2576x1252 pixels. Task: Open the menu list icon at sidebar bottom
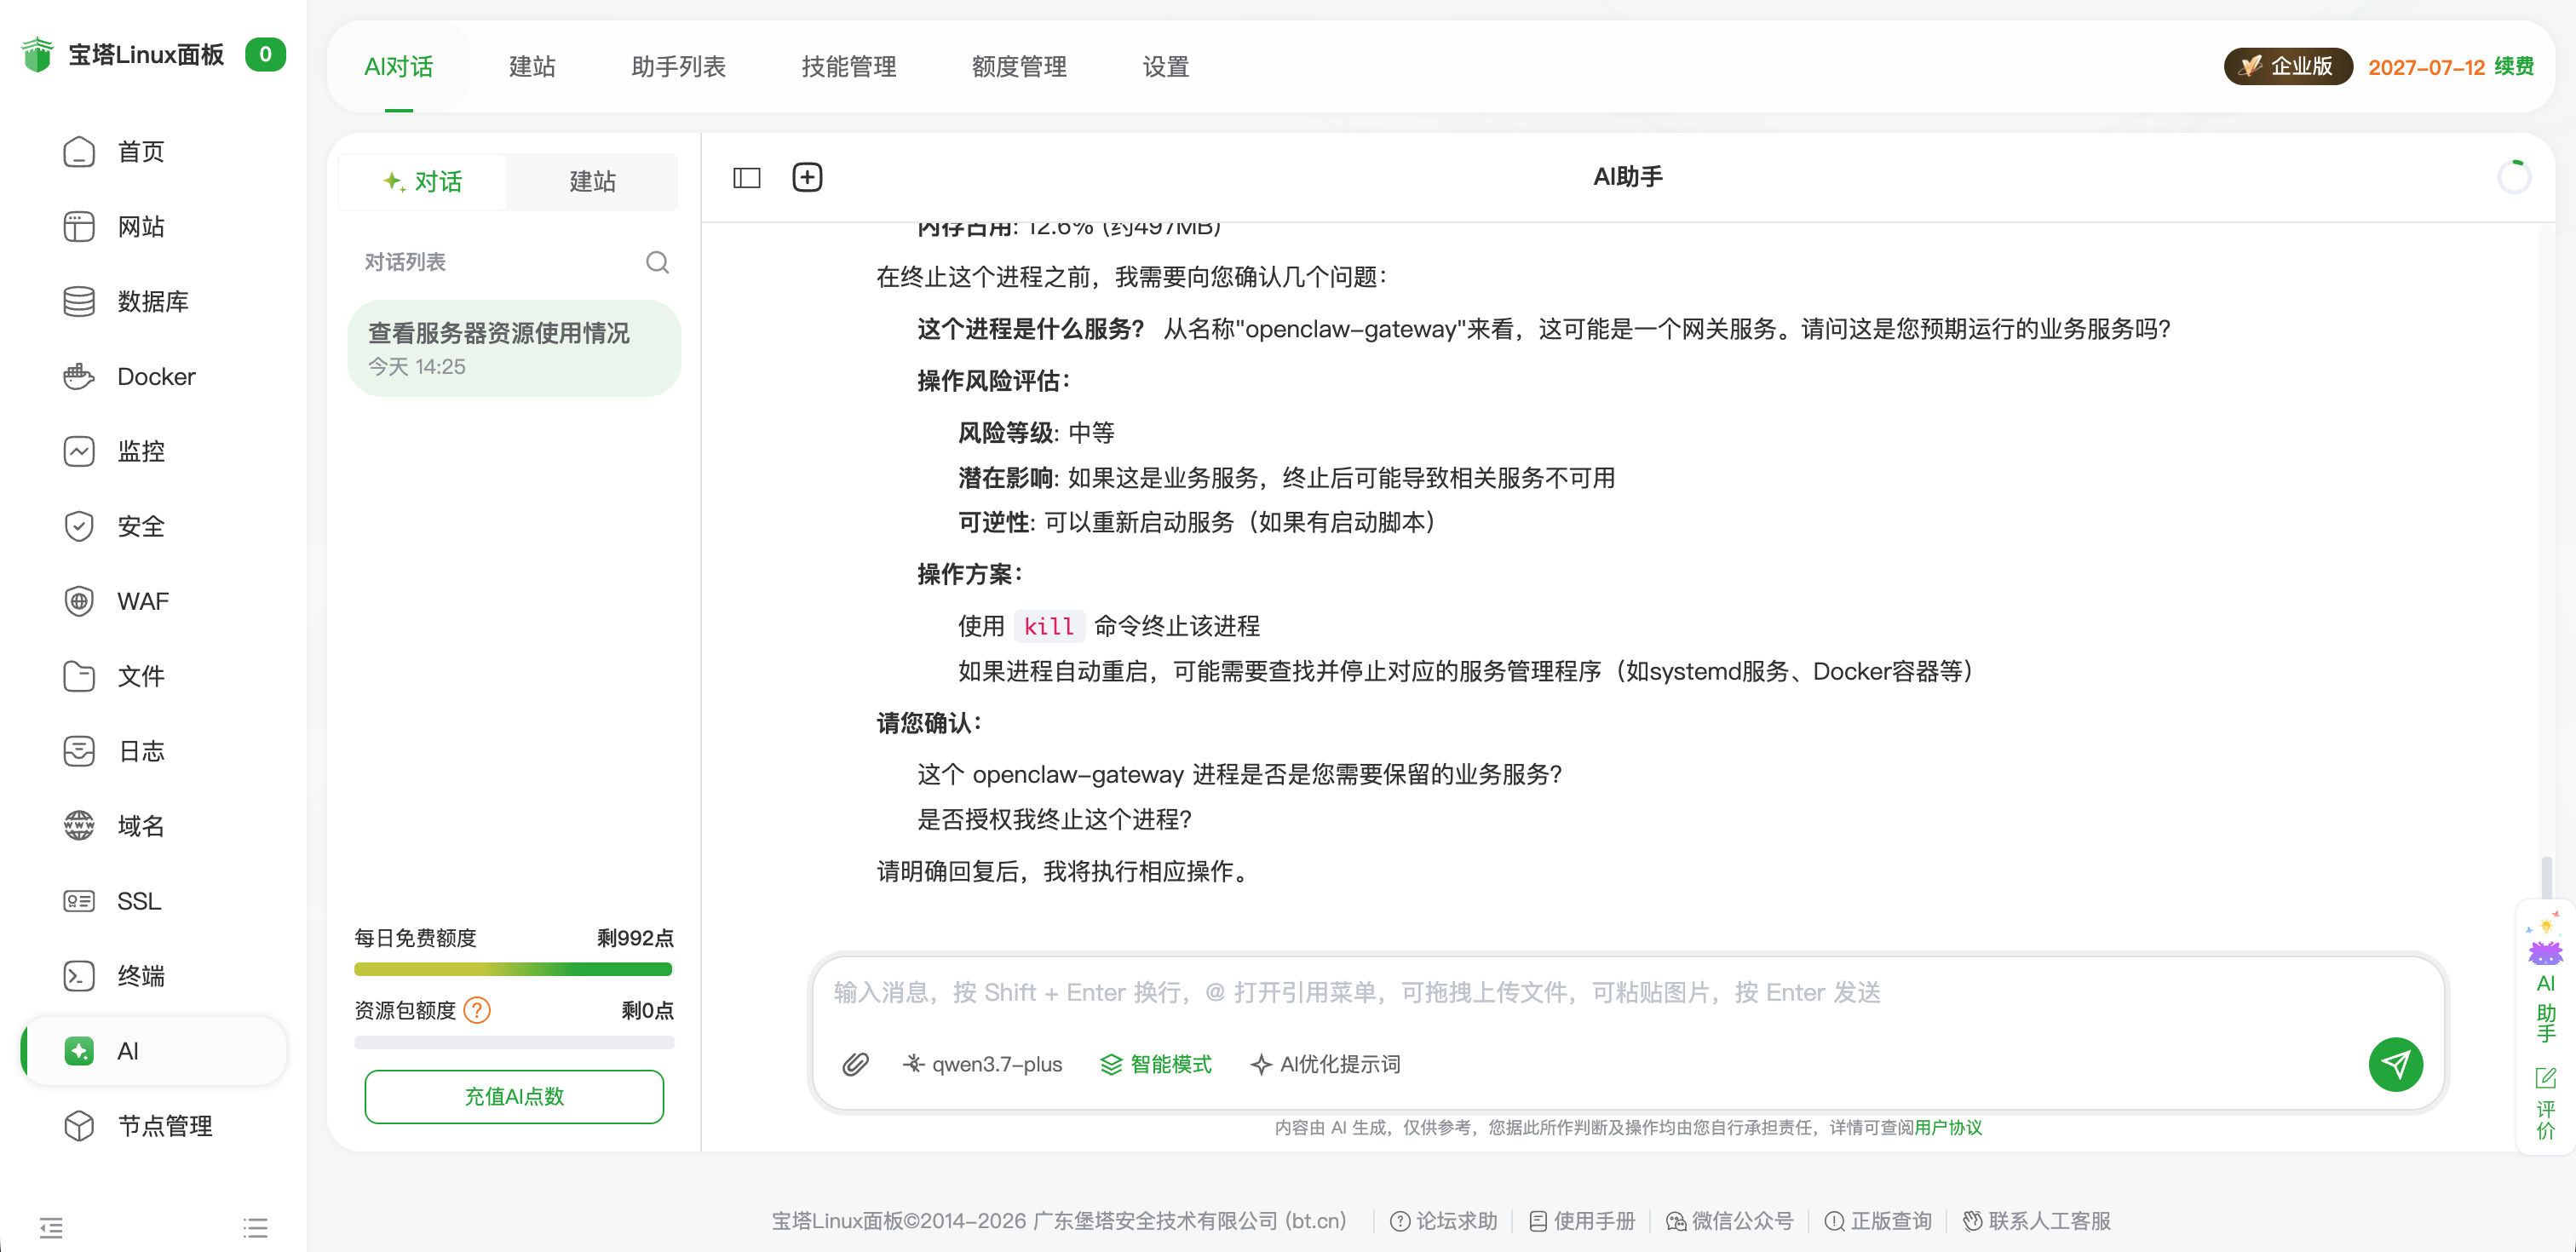pyautogui.click(x=255, y=1228)
